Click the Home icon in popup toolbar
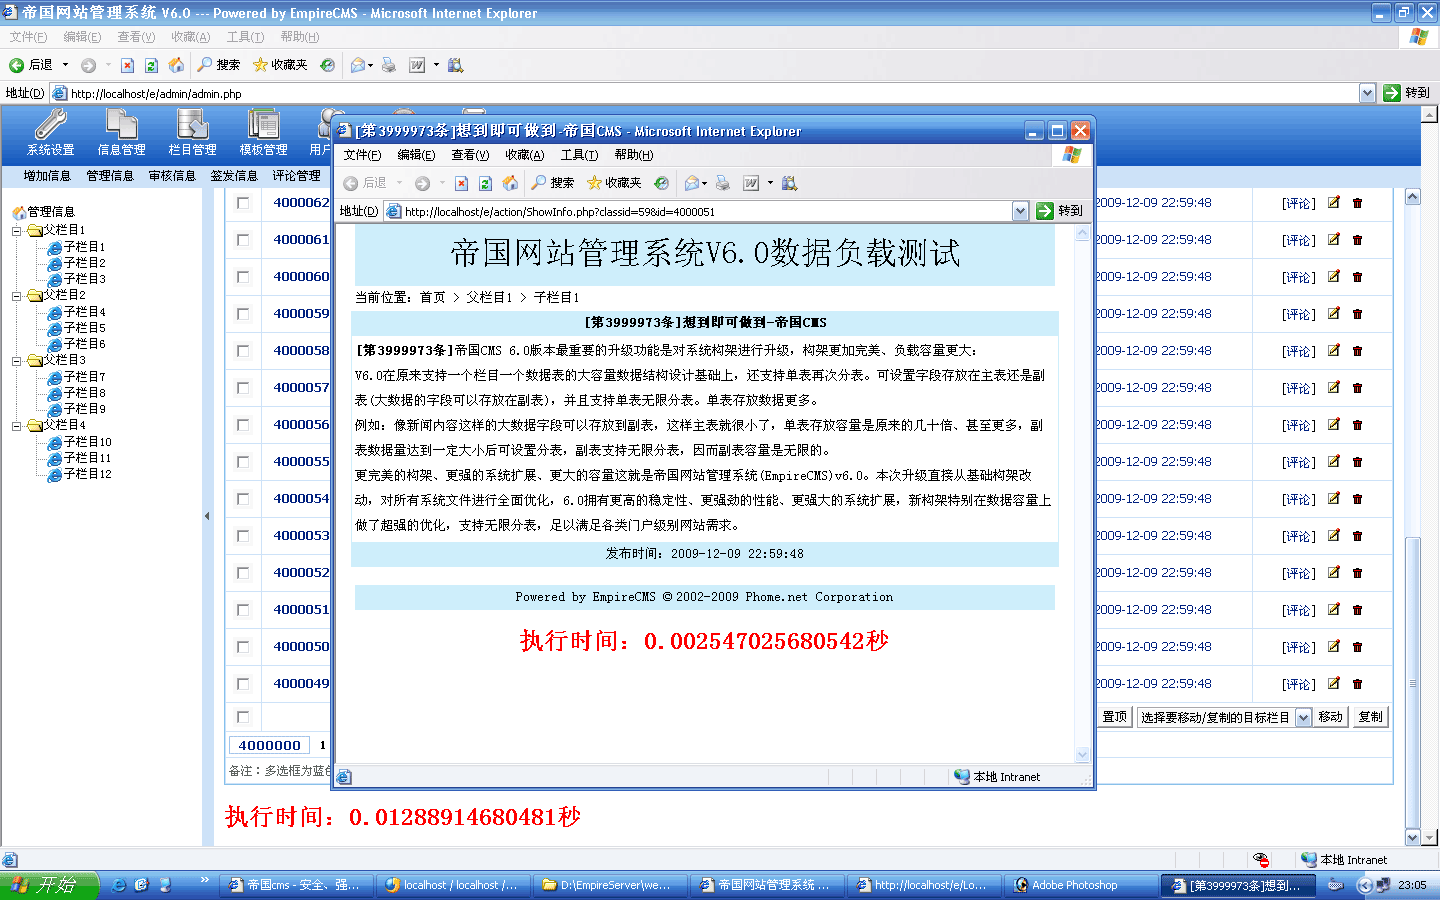1440x900 pixels. point(510,183)
